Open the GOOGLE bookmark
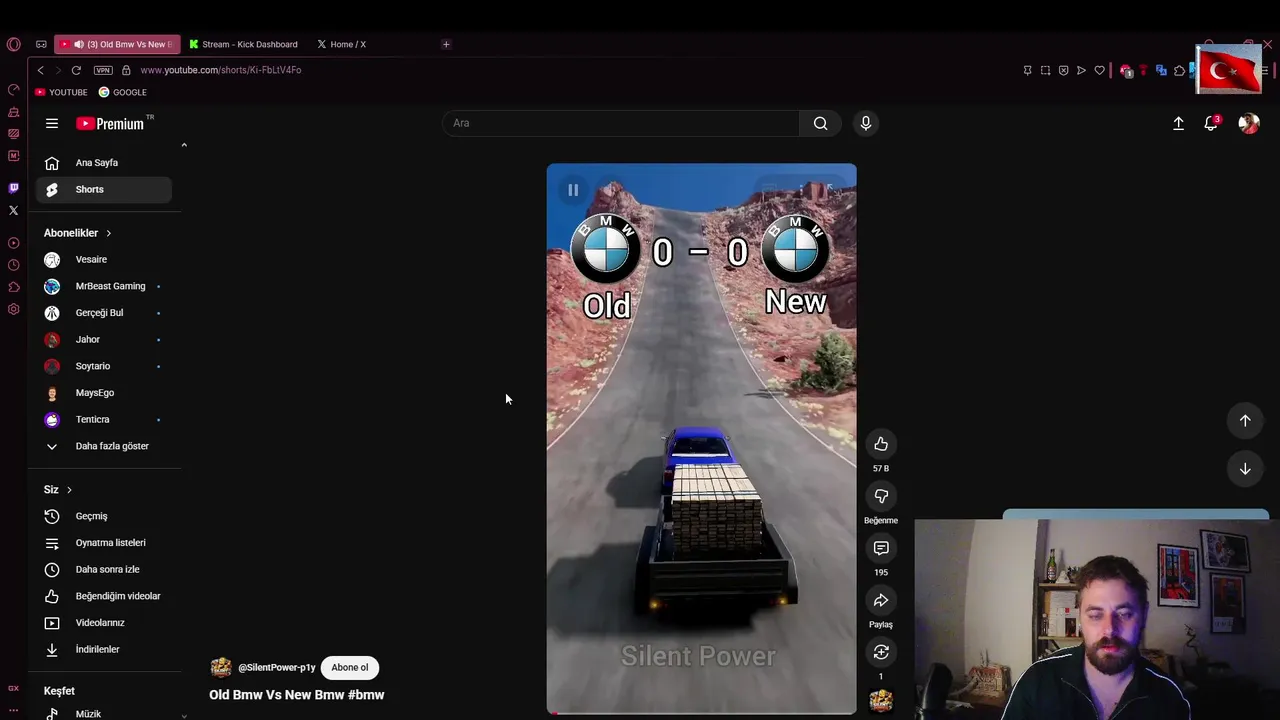Viewport: 1280px width, 720px height. [123, 92]
